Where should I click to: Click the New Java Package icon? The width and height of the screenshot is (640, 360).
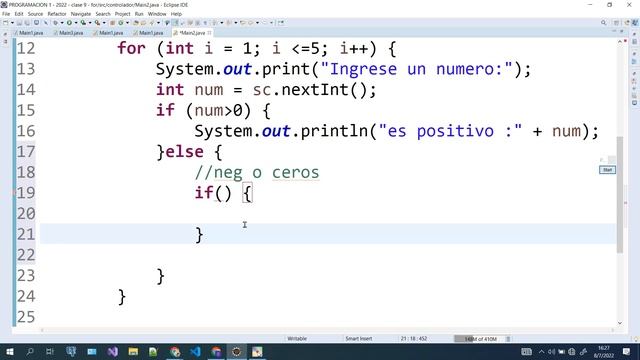pyautogui.click(x=112, y=23)
